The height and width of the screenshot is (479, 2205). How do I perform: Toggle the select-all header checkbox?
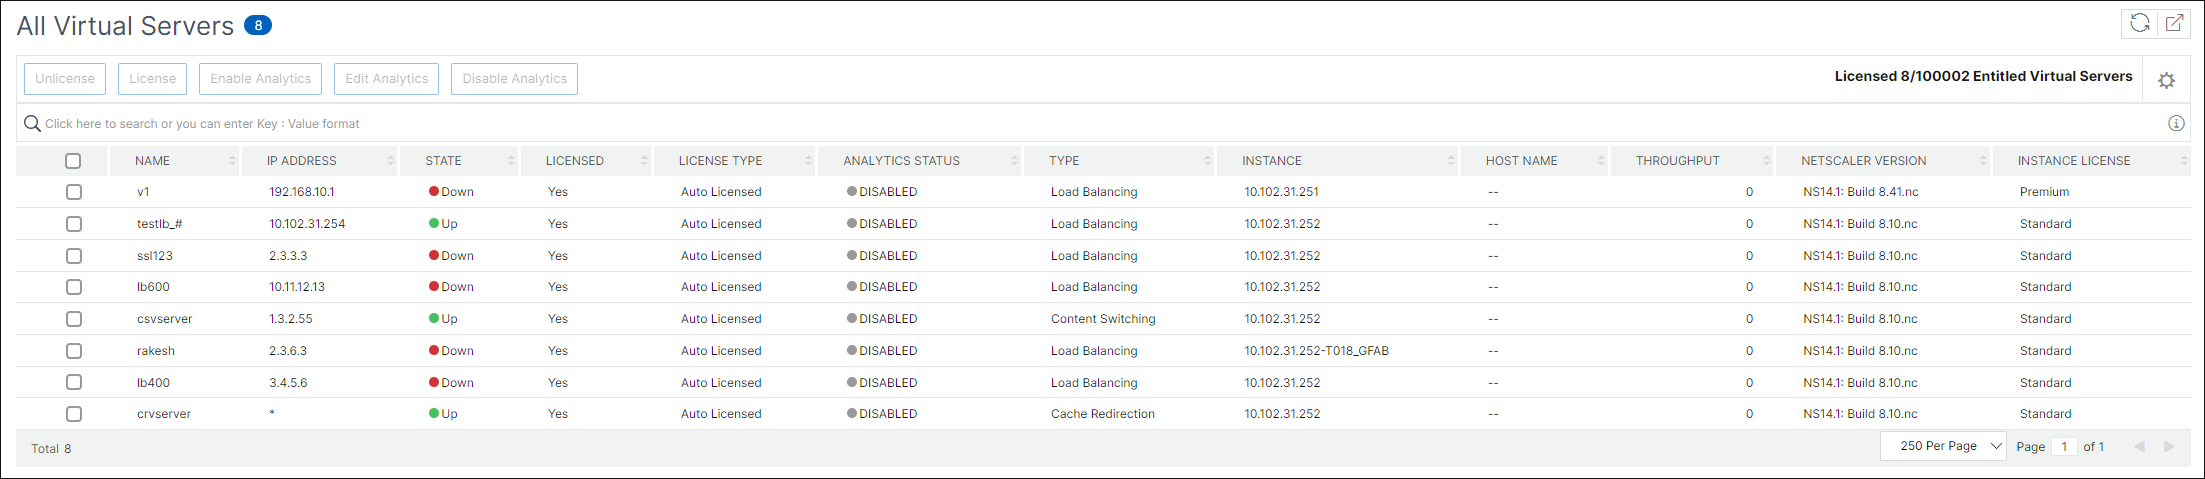point(73,161)
